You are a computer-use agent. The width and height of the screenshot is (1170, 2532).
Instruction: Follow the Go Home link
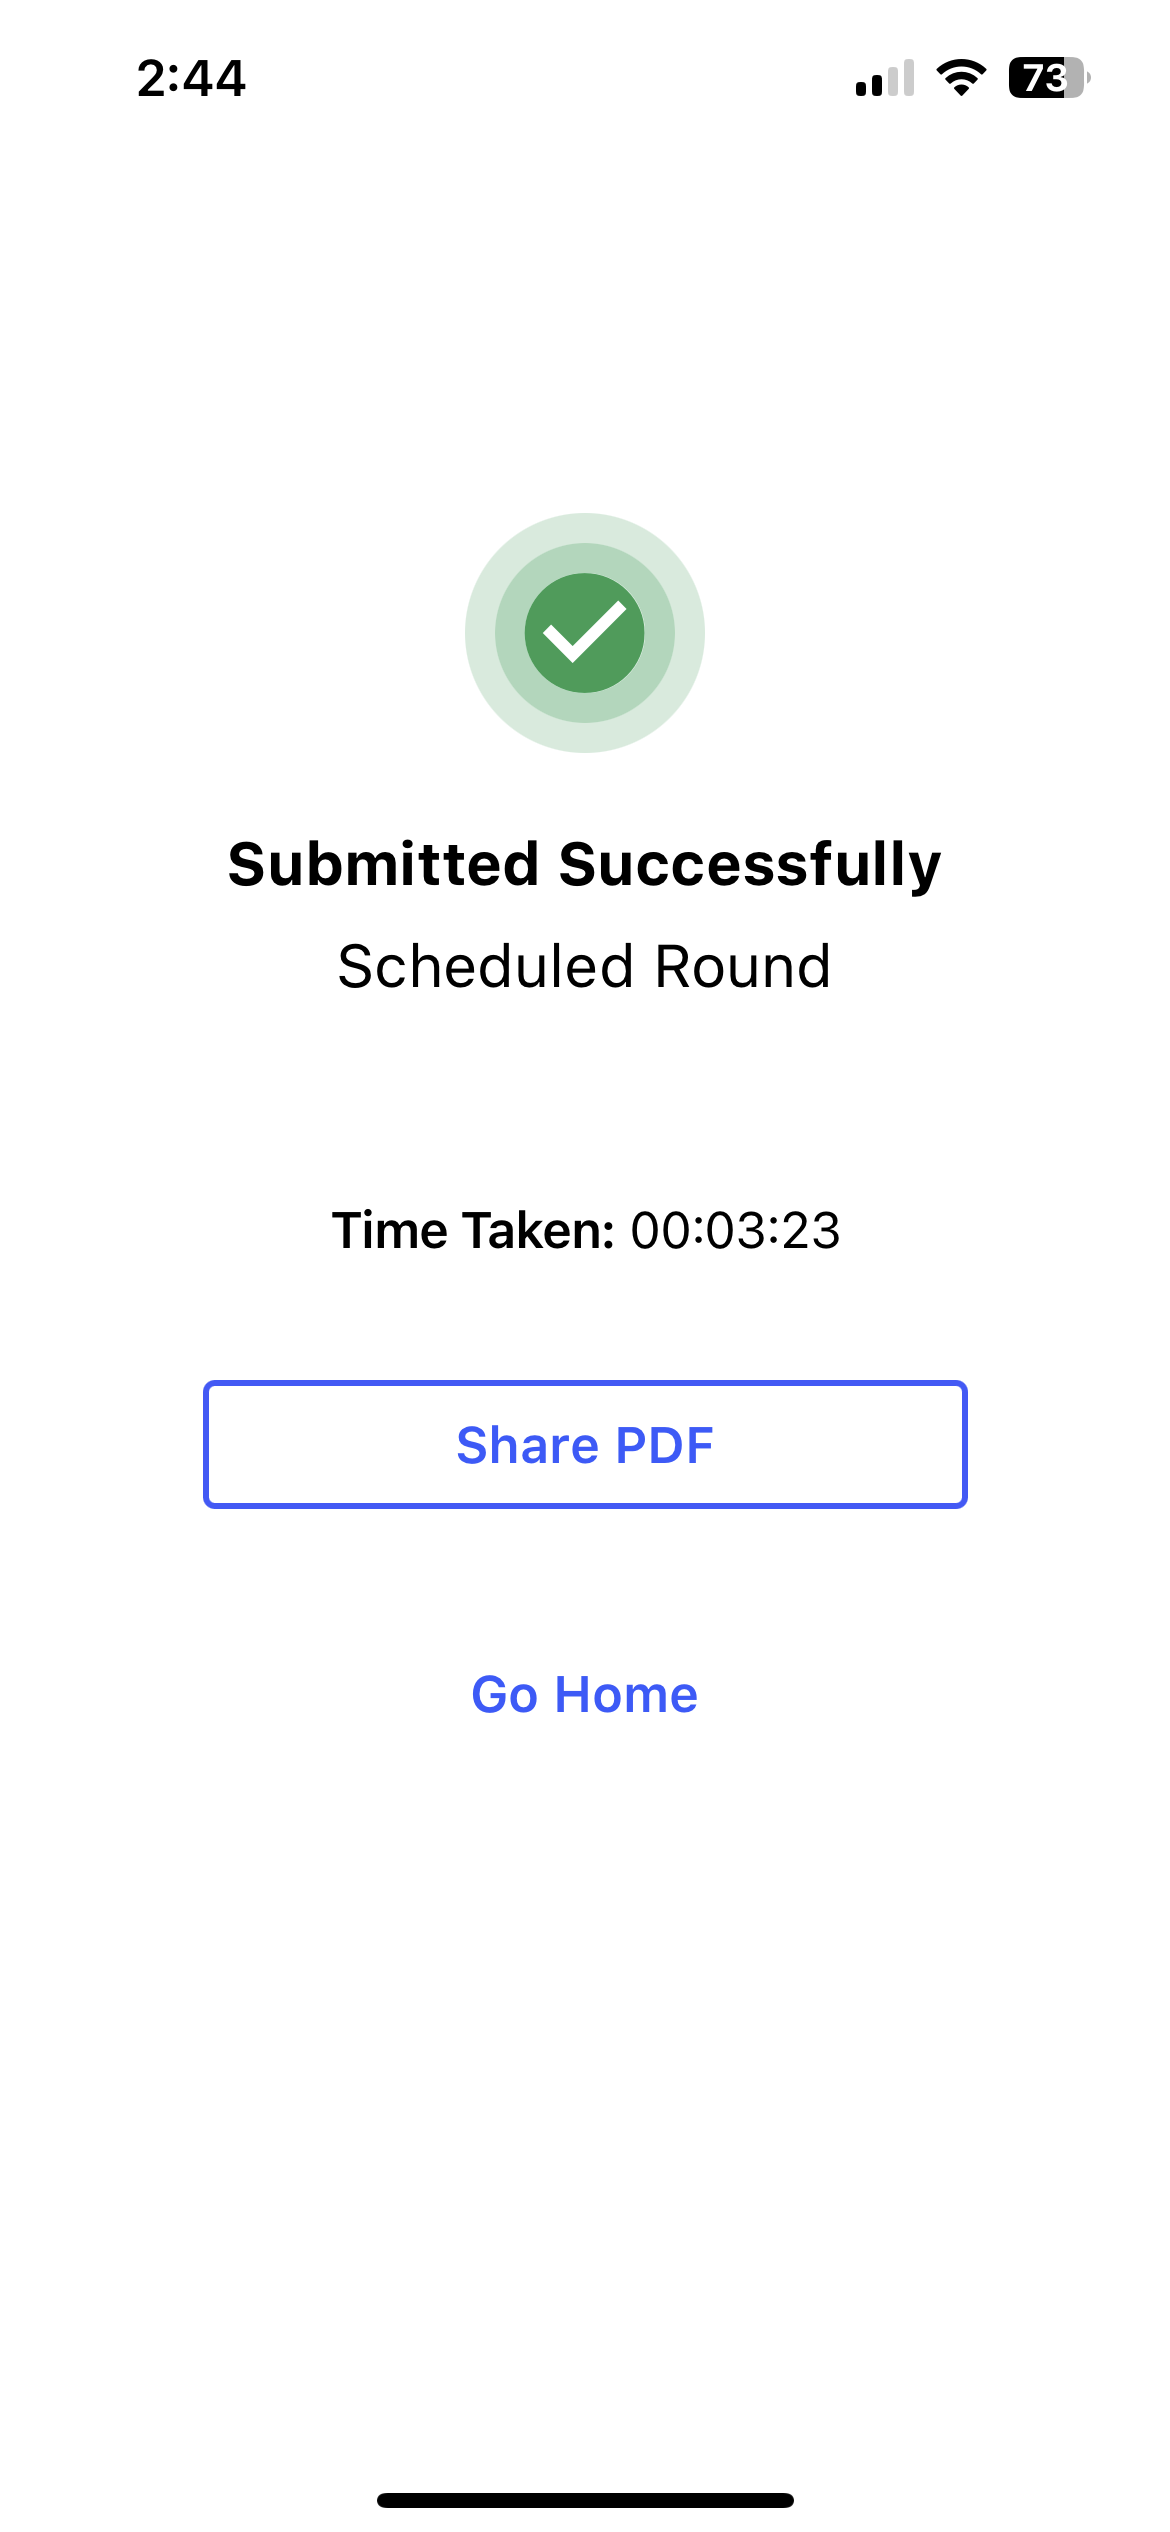coord(584,1695)
